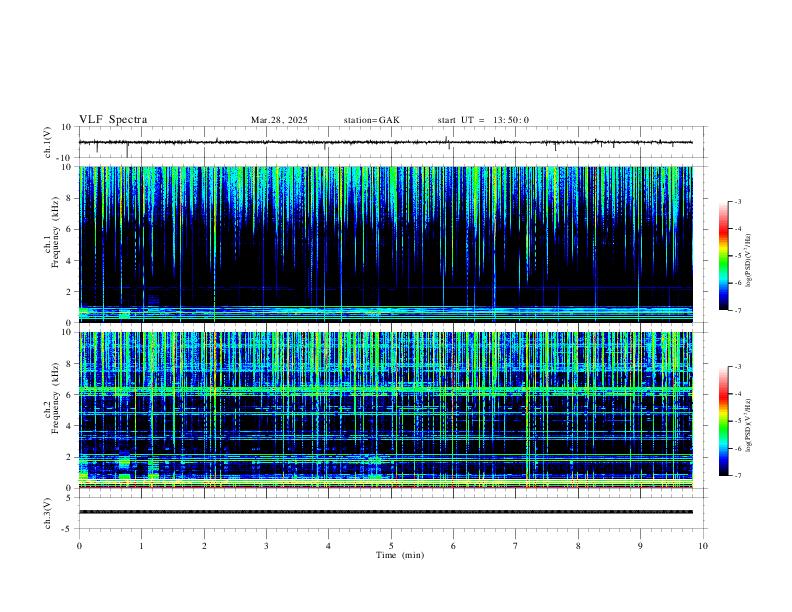
Task: Select the ch.2 colorbar log(PSD) unit label
Action: [748, 425]
